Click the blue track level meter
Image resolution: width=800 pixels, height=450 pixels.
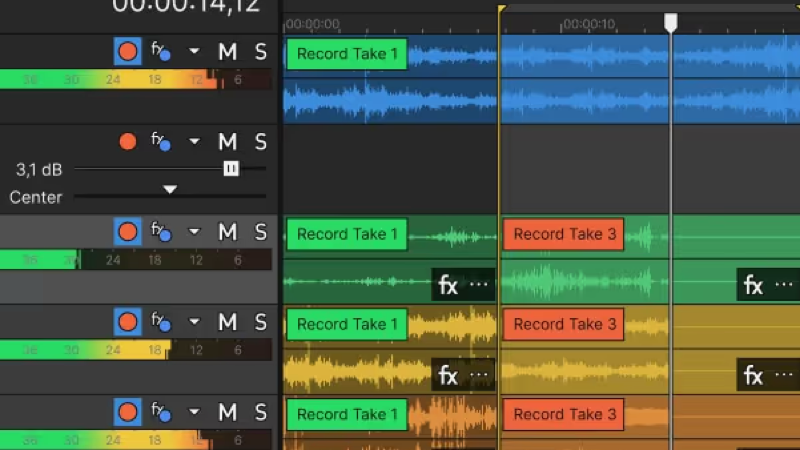(136, 79)
